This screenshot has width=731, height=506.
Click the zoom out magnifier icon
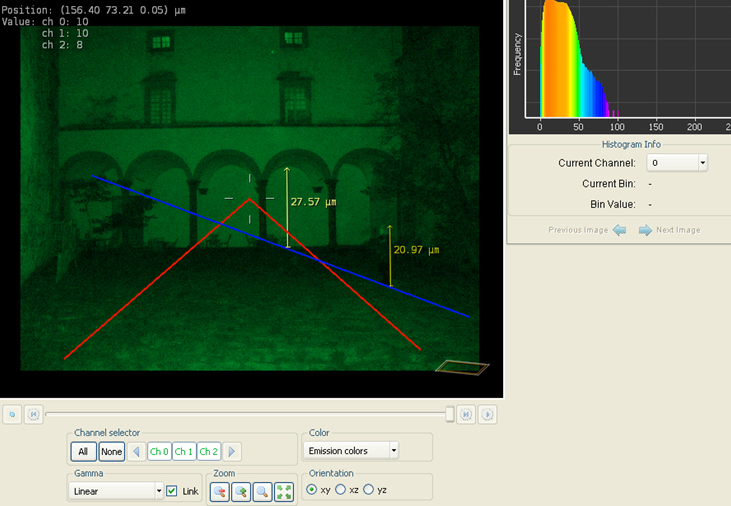click(217, 491)
